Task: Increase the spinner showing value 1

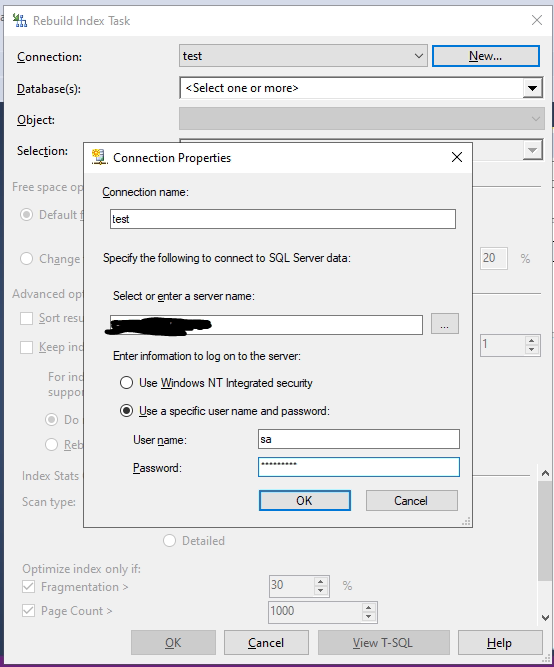Action: pyautogui.click(x=531, y=341)
